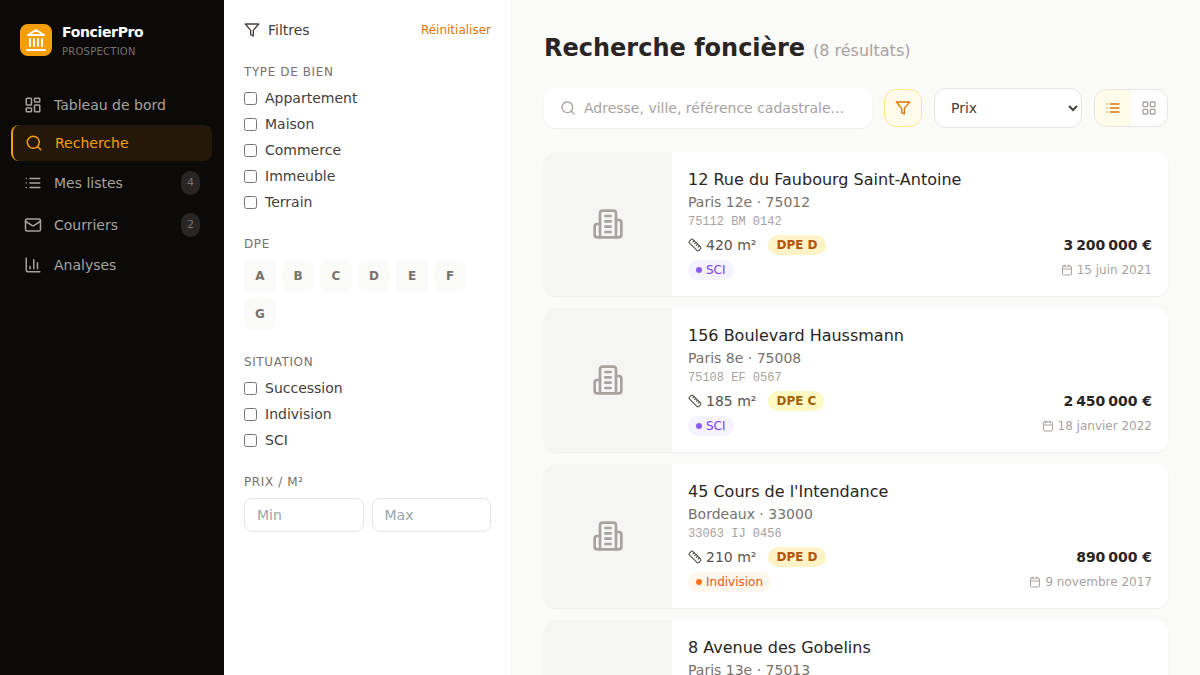This screenshot has width=1200, height=675.
Task: Select DPE class C
Action: coord(336,276)
